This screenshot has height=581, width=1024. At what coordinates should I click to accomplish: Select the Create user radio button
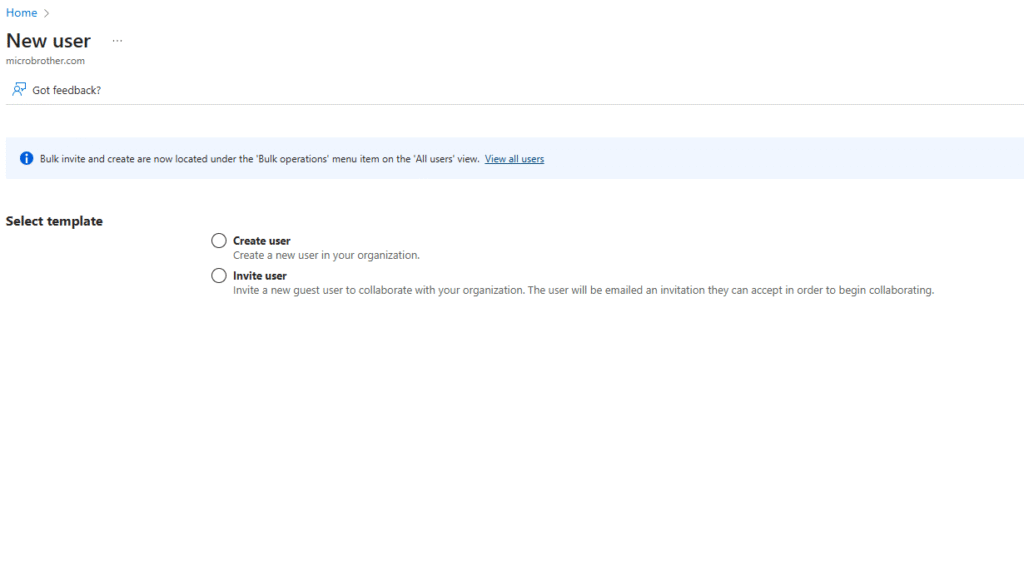tap(219, 241)
